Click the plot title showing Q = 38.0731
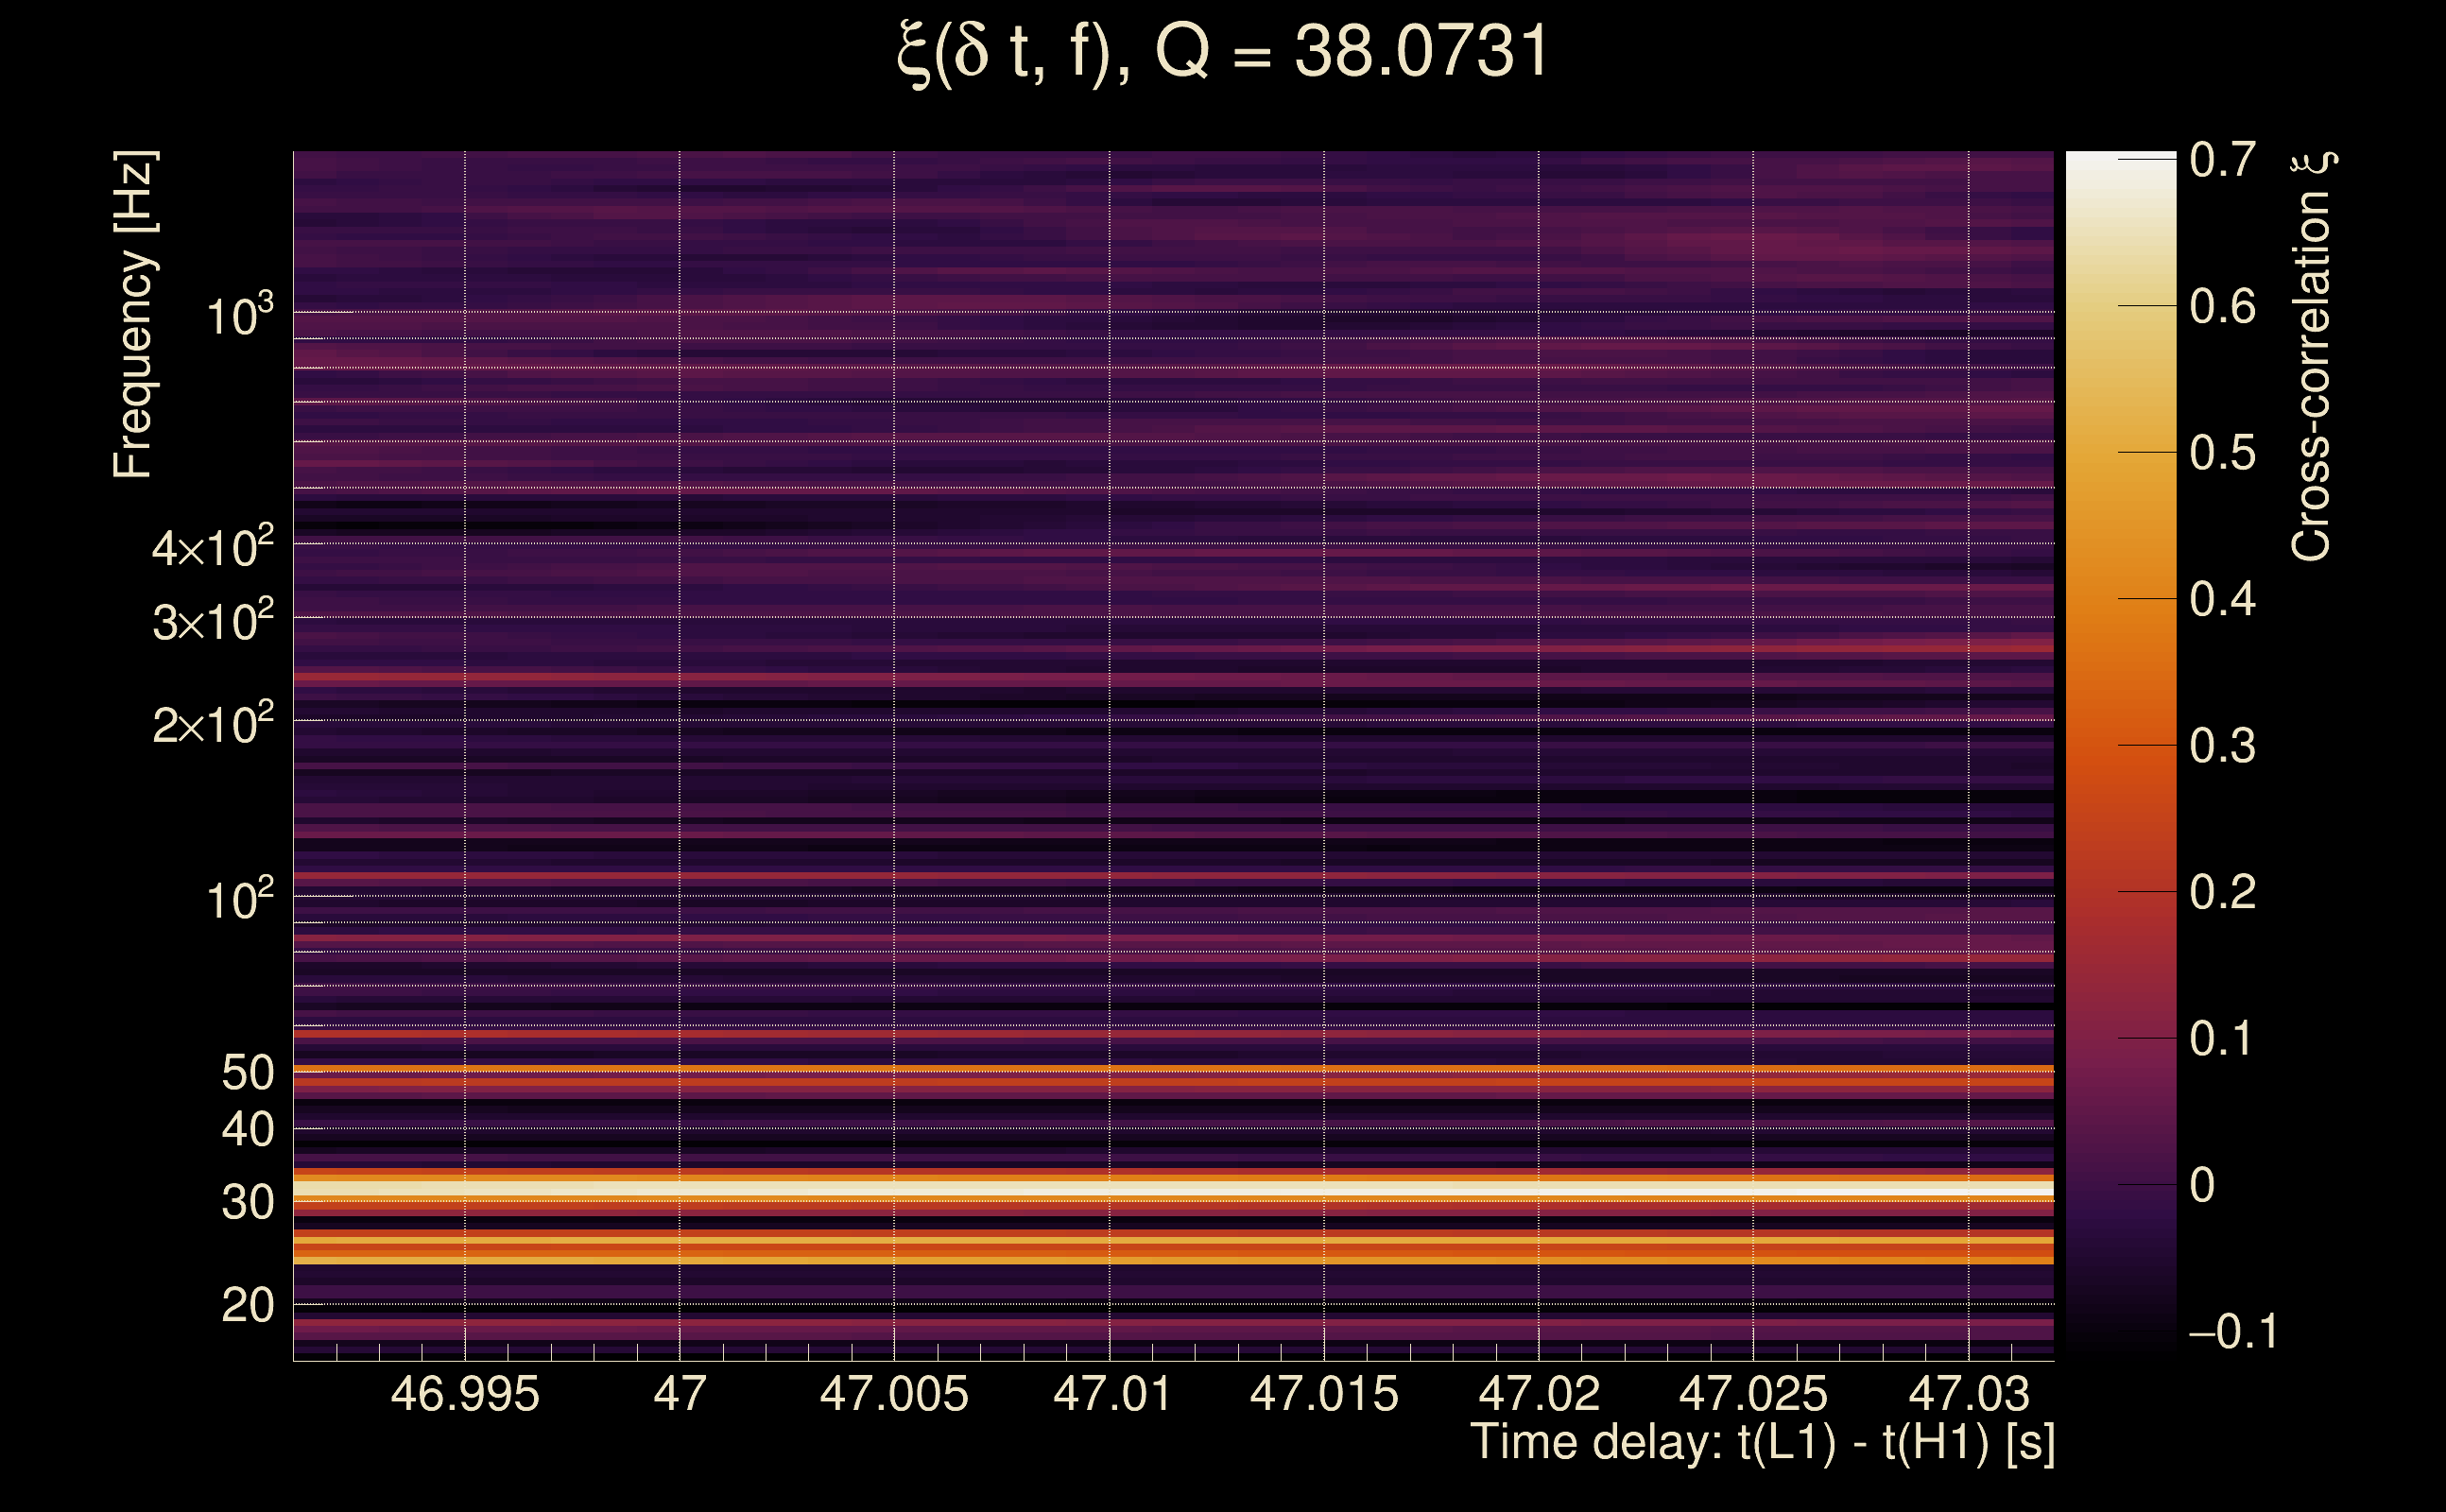 point(1222,52)
